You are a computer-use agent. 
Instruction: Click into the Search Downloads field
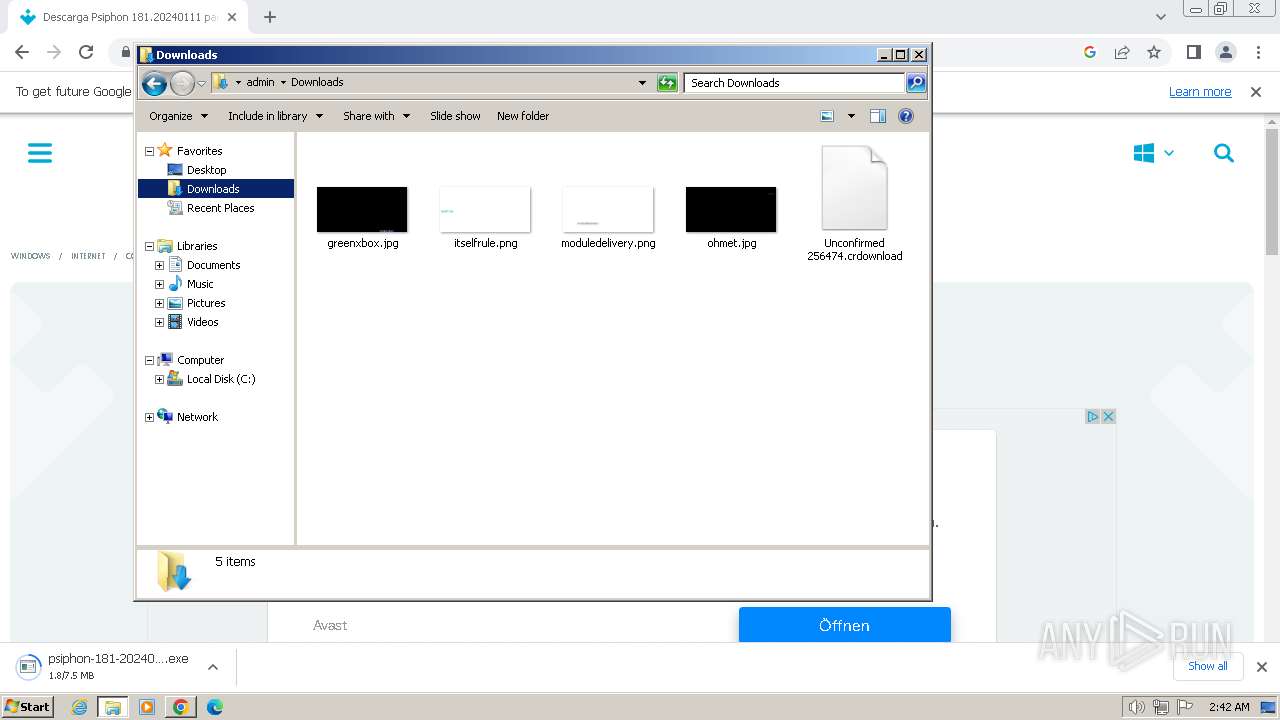[795, 83]
